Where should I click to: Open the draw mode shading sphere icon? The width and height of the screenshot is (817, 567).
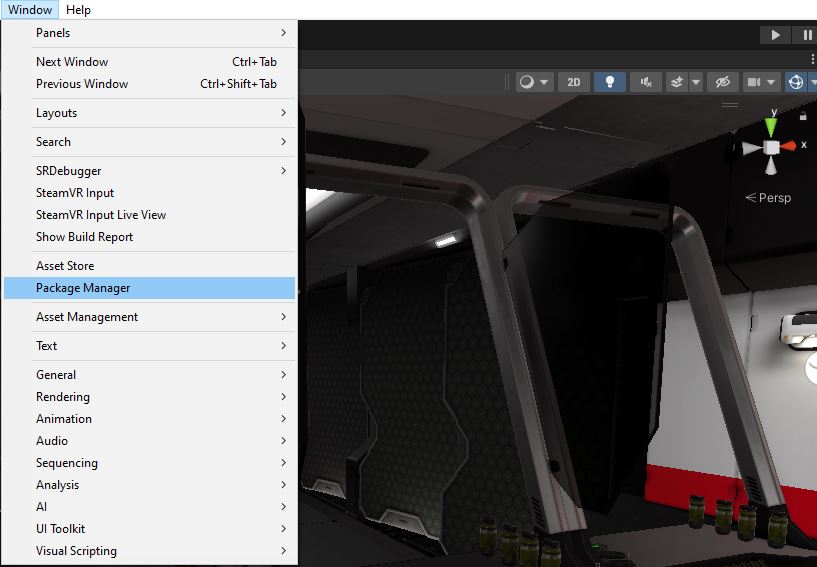pyautogui.click(x=527, y=82)
